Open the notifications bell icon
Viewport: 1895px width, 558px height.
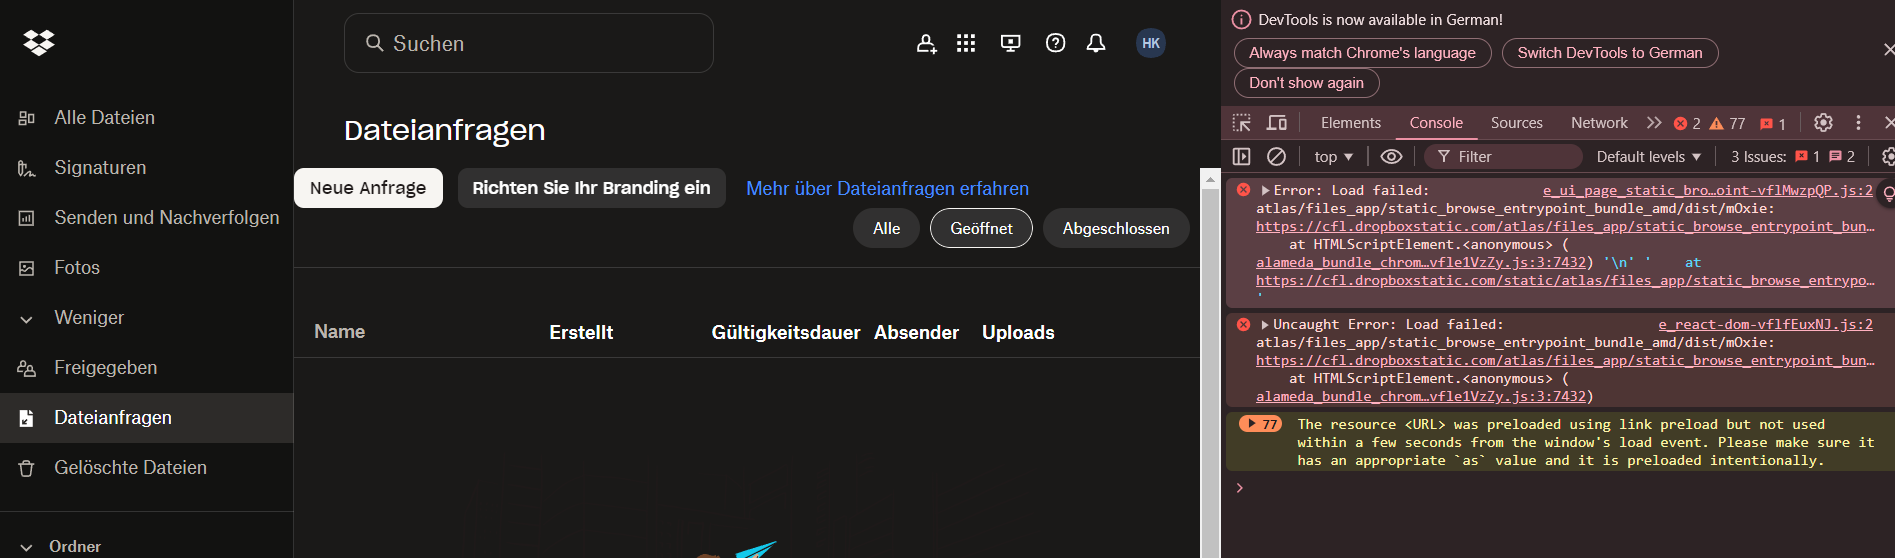click(1096, 43)
